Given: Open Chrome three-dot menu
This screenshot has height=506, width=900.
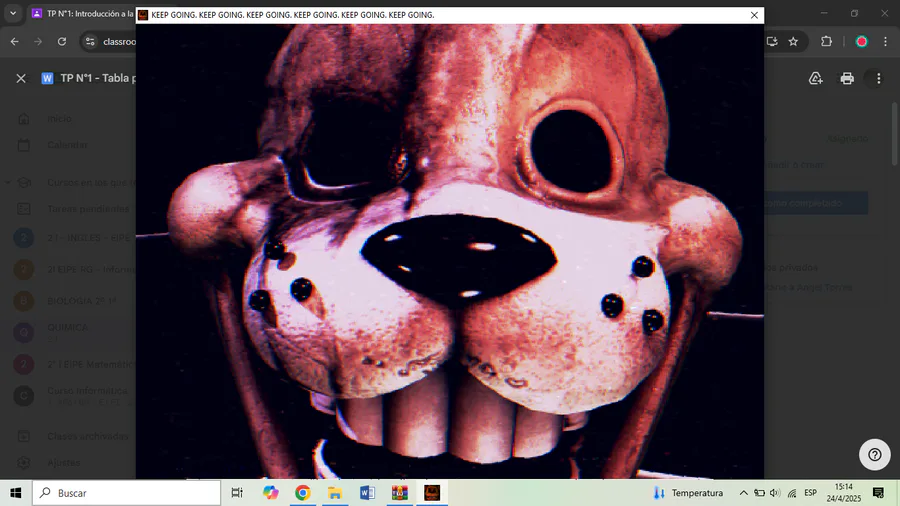Looking at the screenshot, I should click(x=885, y=41).
